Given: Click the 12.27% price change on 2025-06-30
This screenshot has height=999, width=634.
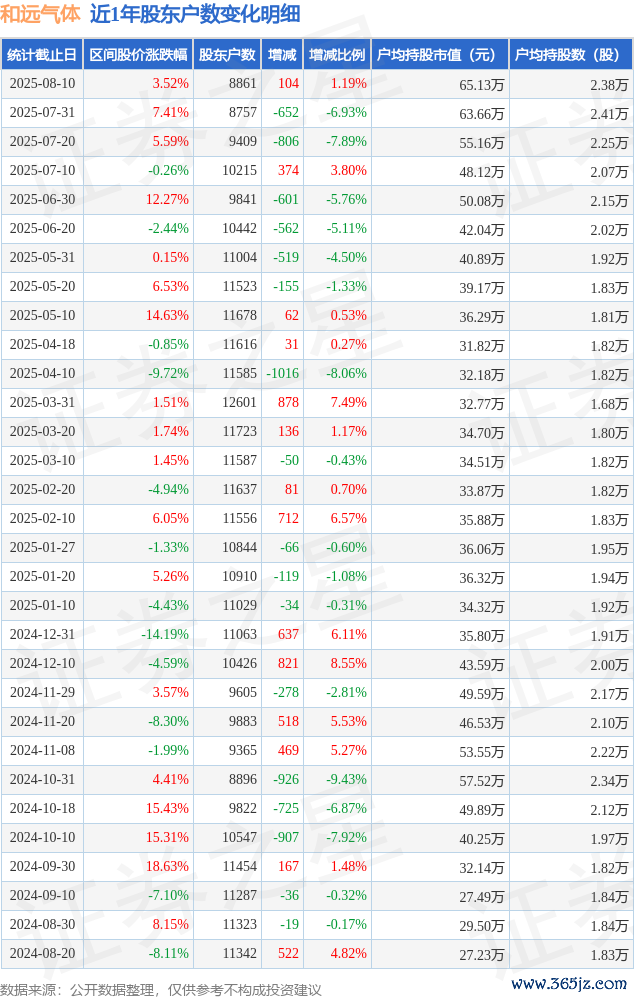Looking at the screenshot, I should pyautogui.click(x=168, y=199).
